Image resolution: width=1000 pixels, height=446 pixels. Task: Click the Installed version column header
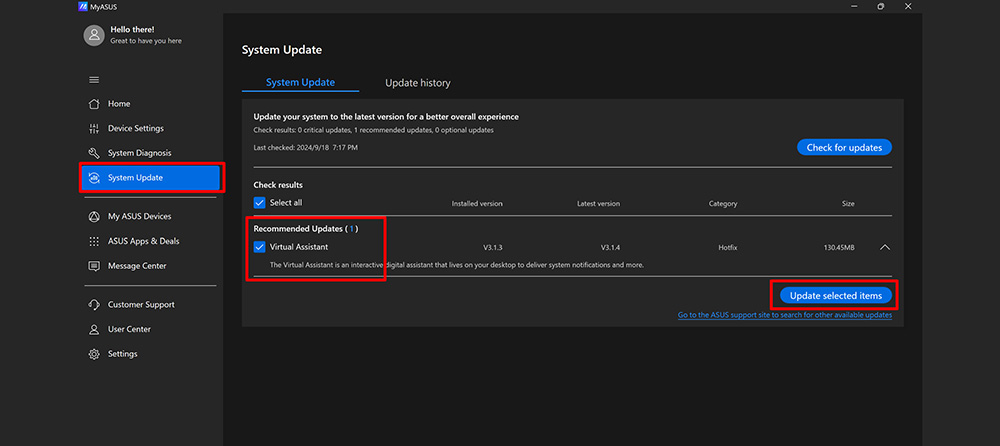477,204
